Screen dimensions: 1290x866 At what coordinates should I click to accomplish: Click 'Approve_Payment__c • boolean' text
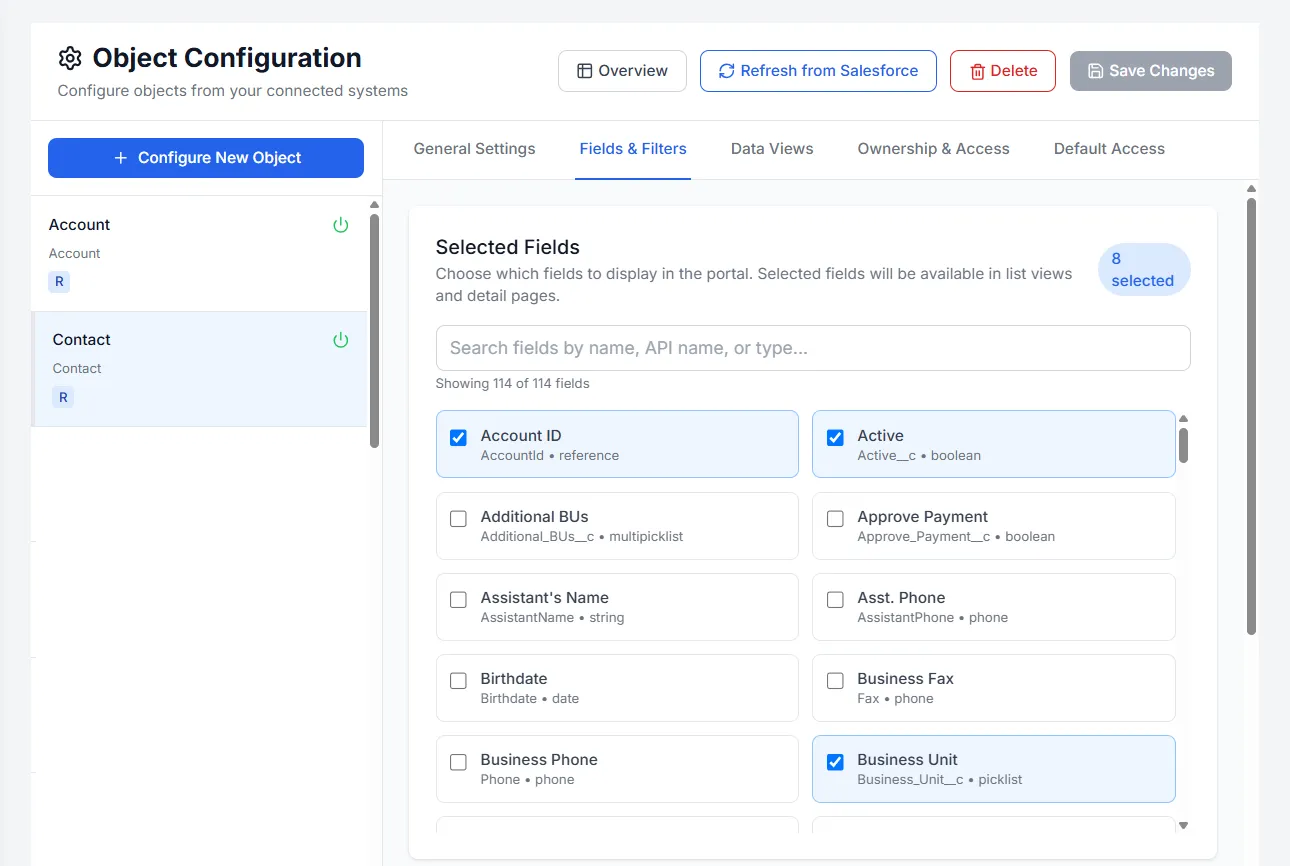(956, 536)
